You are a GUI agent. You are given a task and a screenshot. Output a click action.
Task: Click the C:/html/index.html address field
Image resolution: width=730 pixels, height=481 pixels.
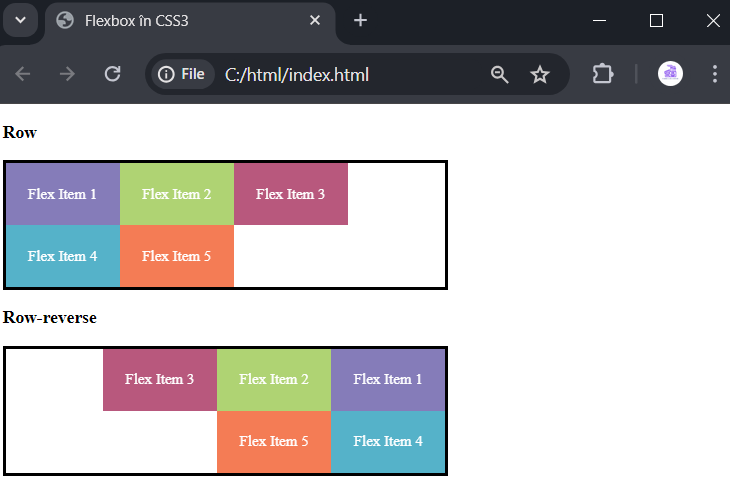point(297,75)
